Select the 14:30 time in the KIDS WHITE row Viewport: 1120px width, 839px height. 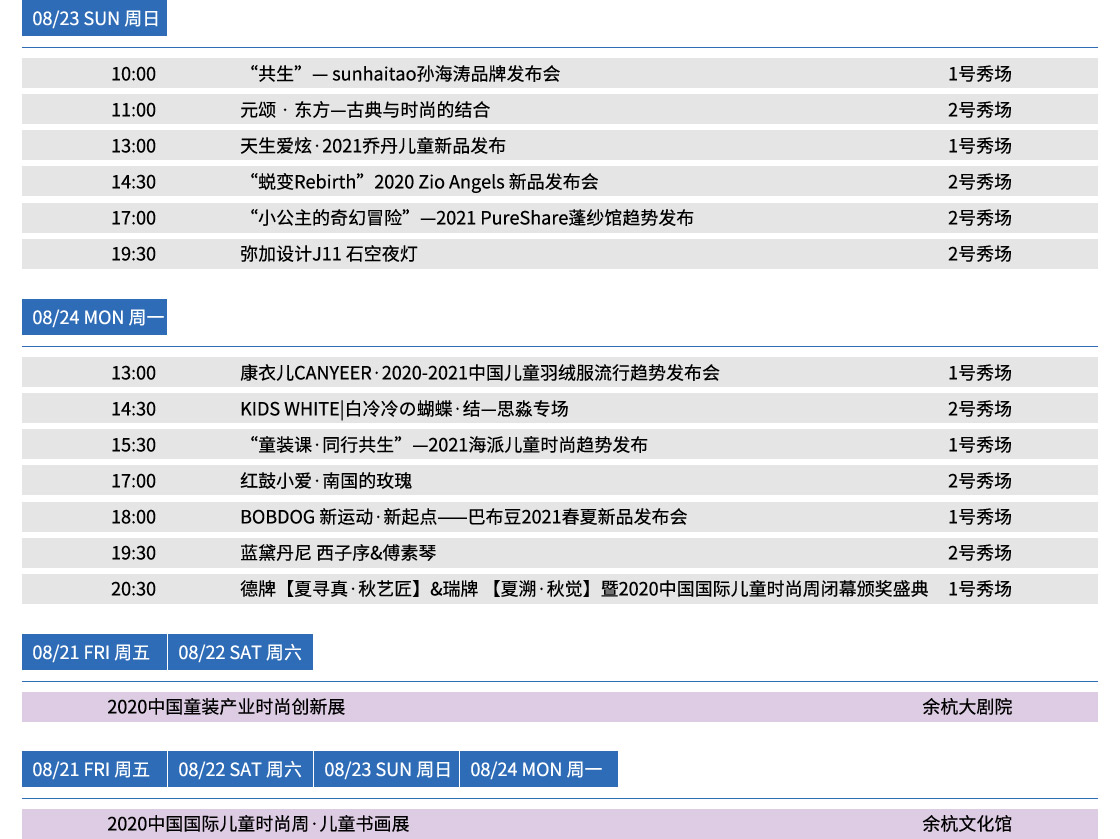click(134, 409)
